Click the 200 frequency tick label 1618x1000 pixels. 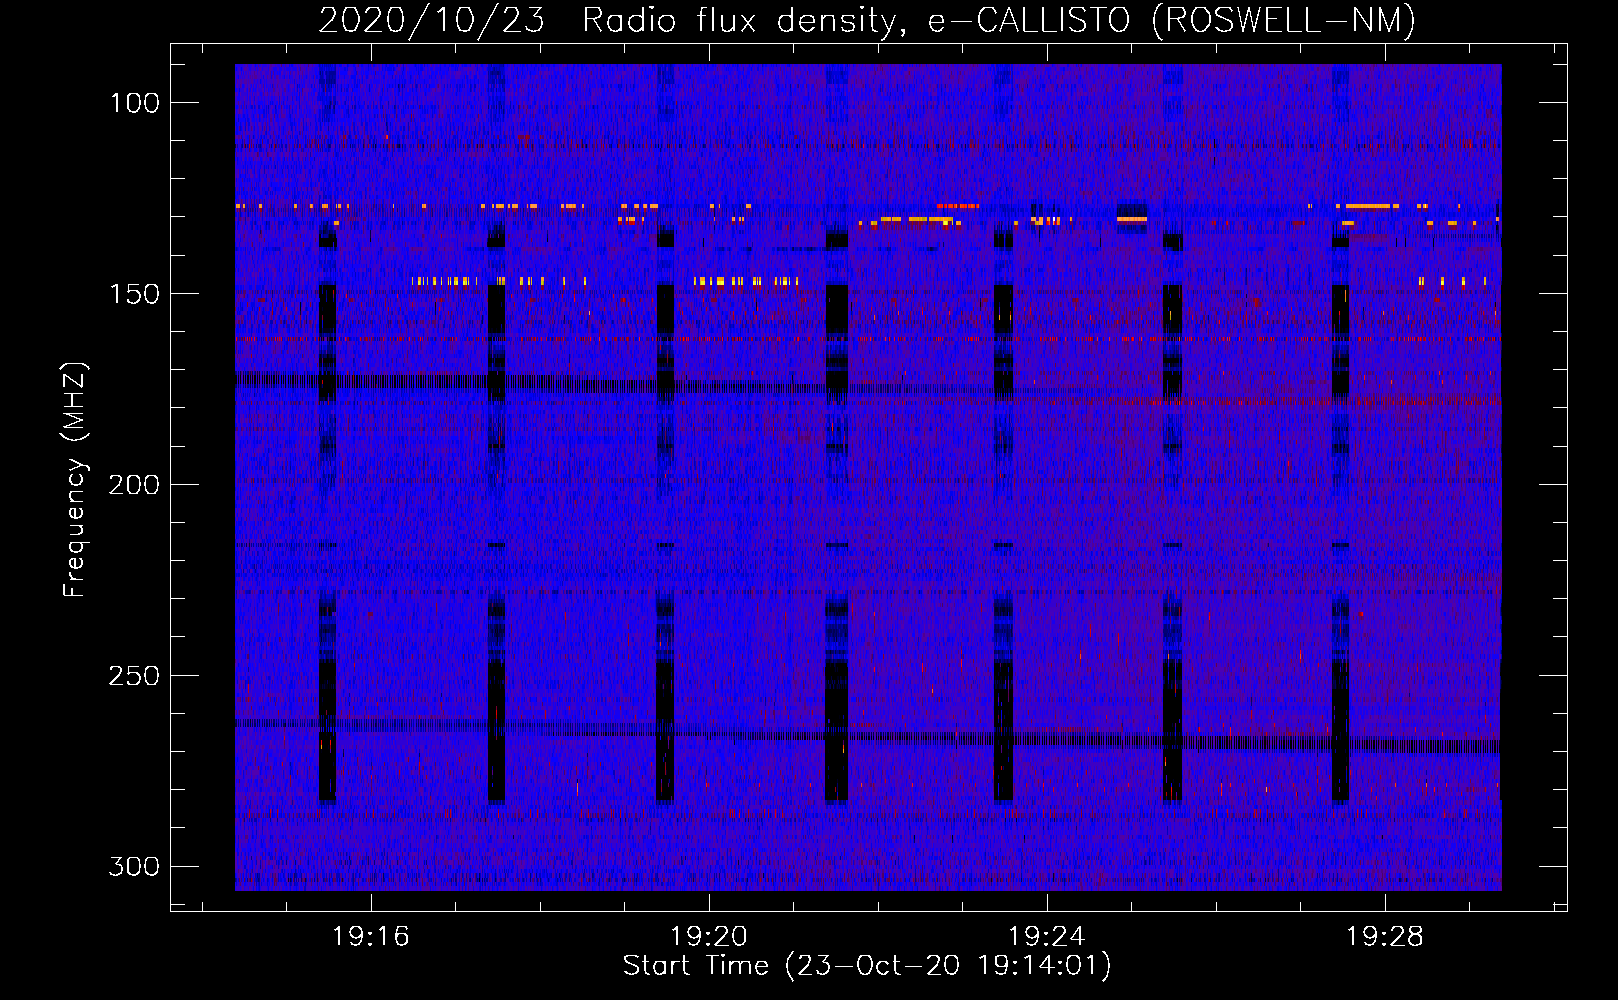click(134, 485)
